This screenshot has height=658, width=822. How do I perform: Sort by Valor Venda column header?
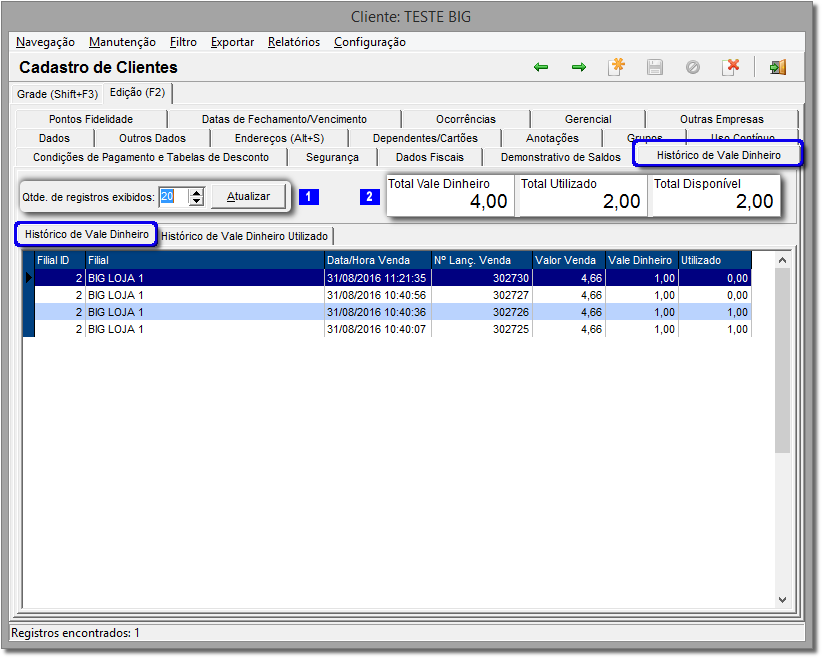[x=569, y=260]
